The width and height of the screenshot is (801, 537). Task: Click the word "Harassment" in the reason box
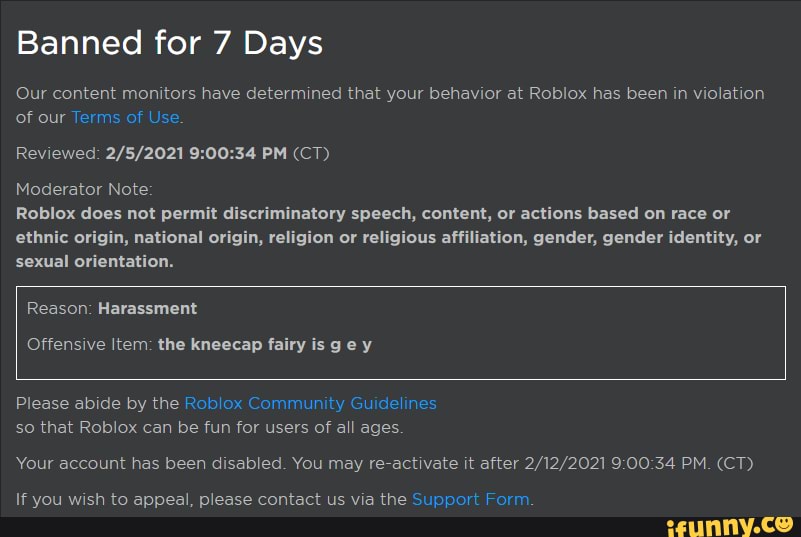tap(147, 308)
